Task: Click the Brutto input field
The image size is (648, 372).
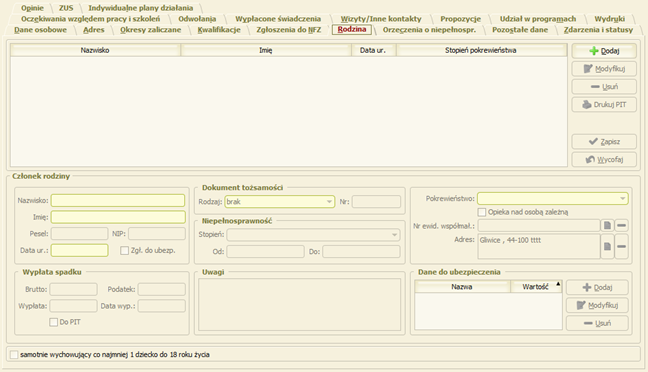Action: 74,289
